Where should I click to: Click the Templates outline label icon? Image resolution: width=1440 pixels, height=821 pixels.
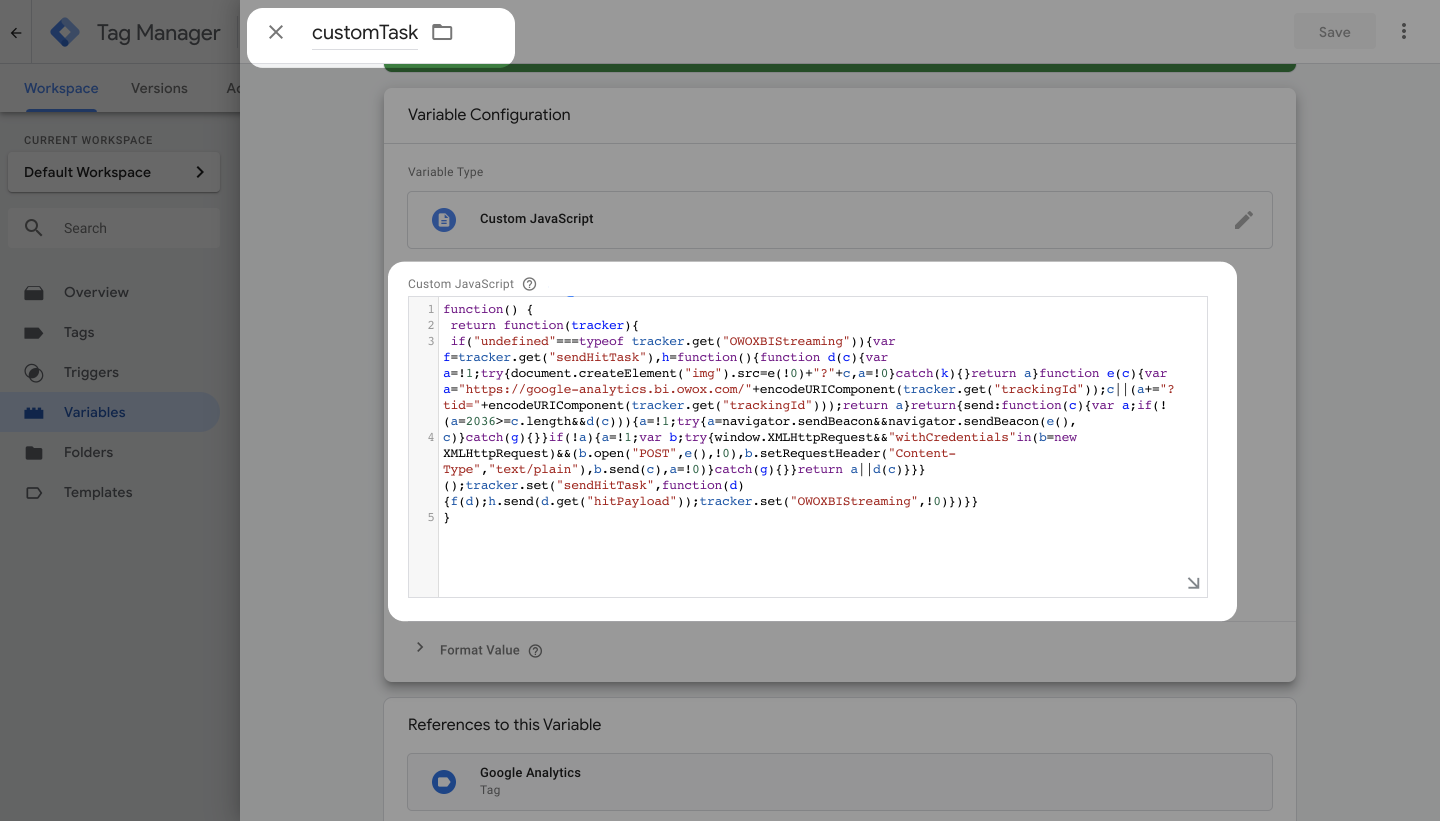click(34, 492)
